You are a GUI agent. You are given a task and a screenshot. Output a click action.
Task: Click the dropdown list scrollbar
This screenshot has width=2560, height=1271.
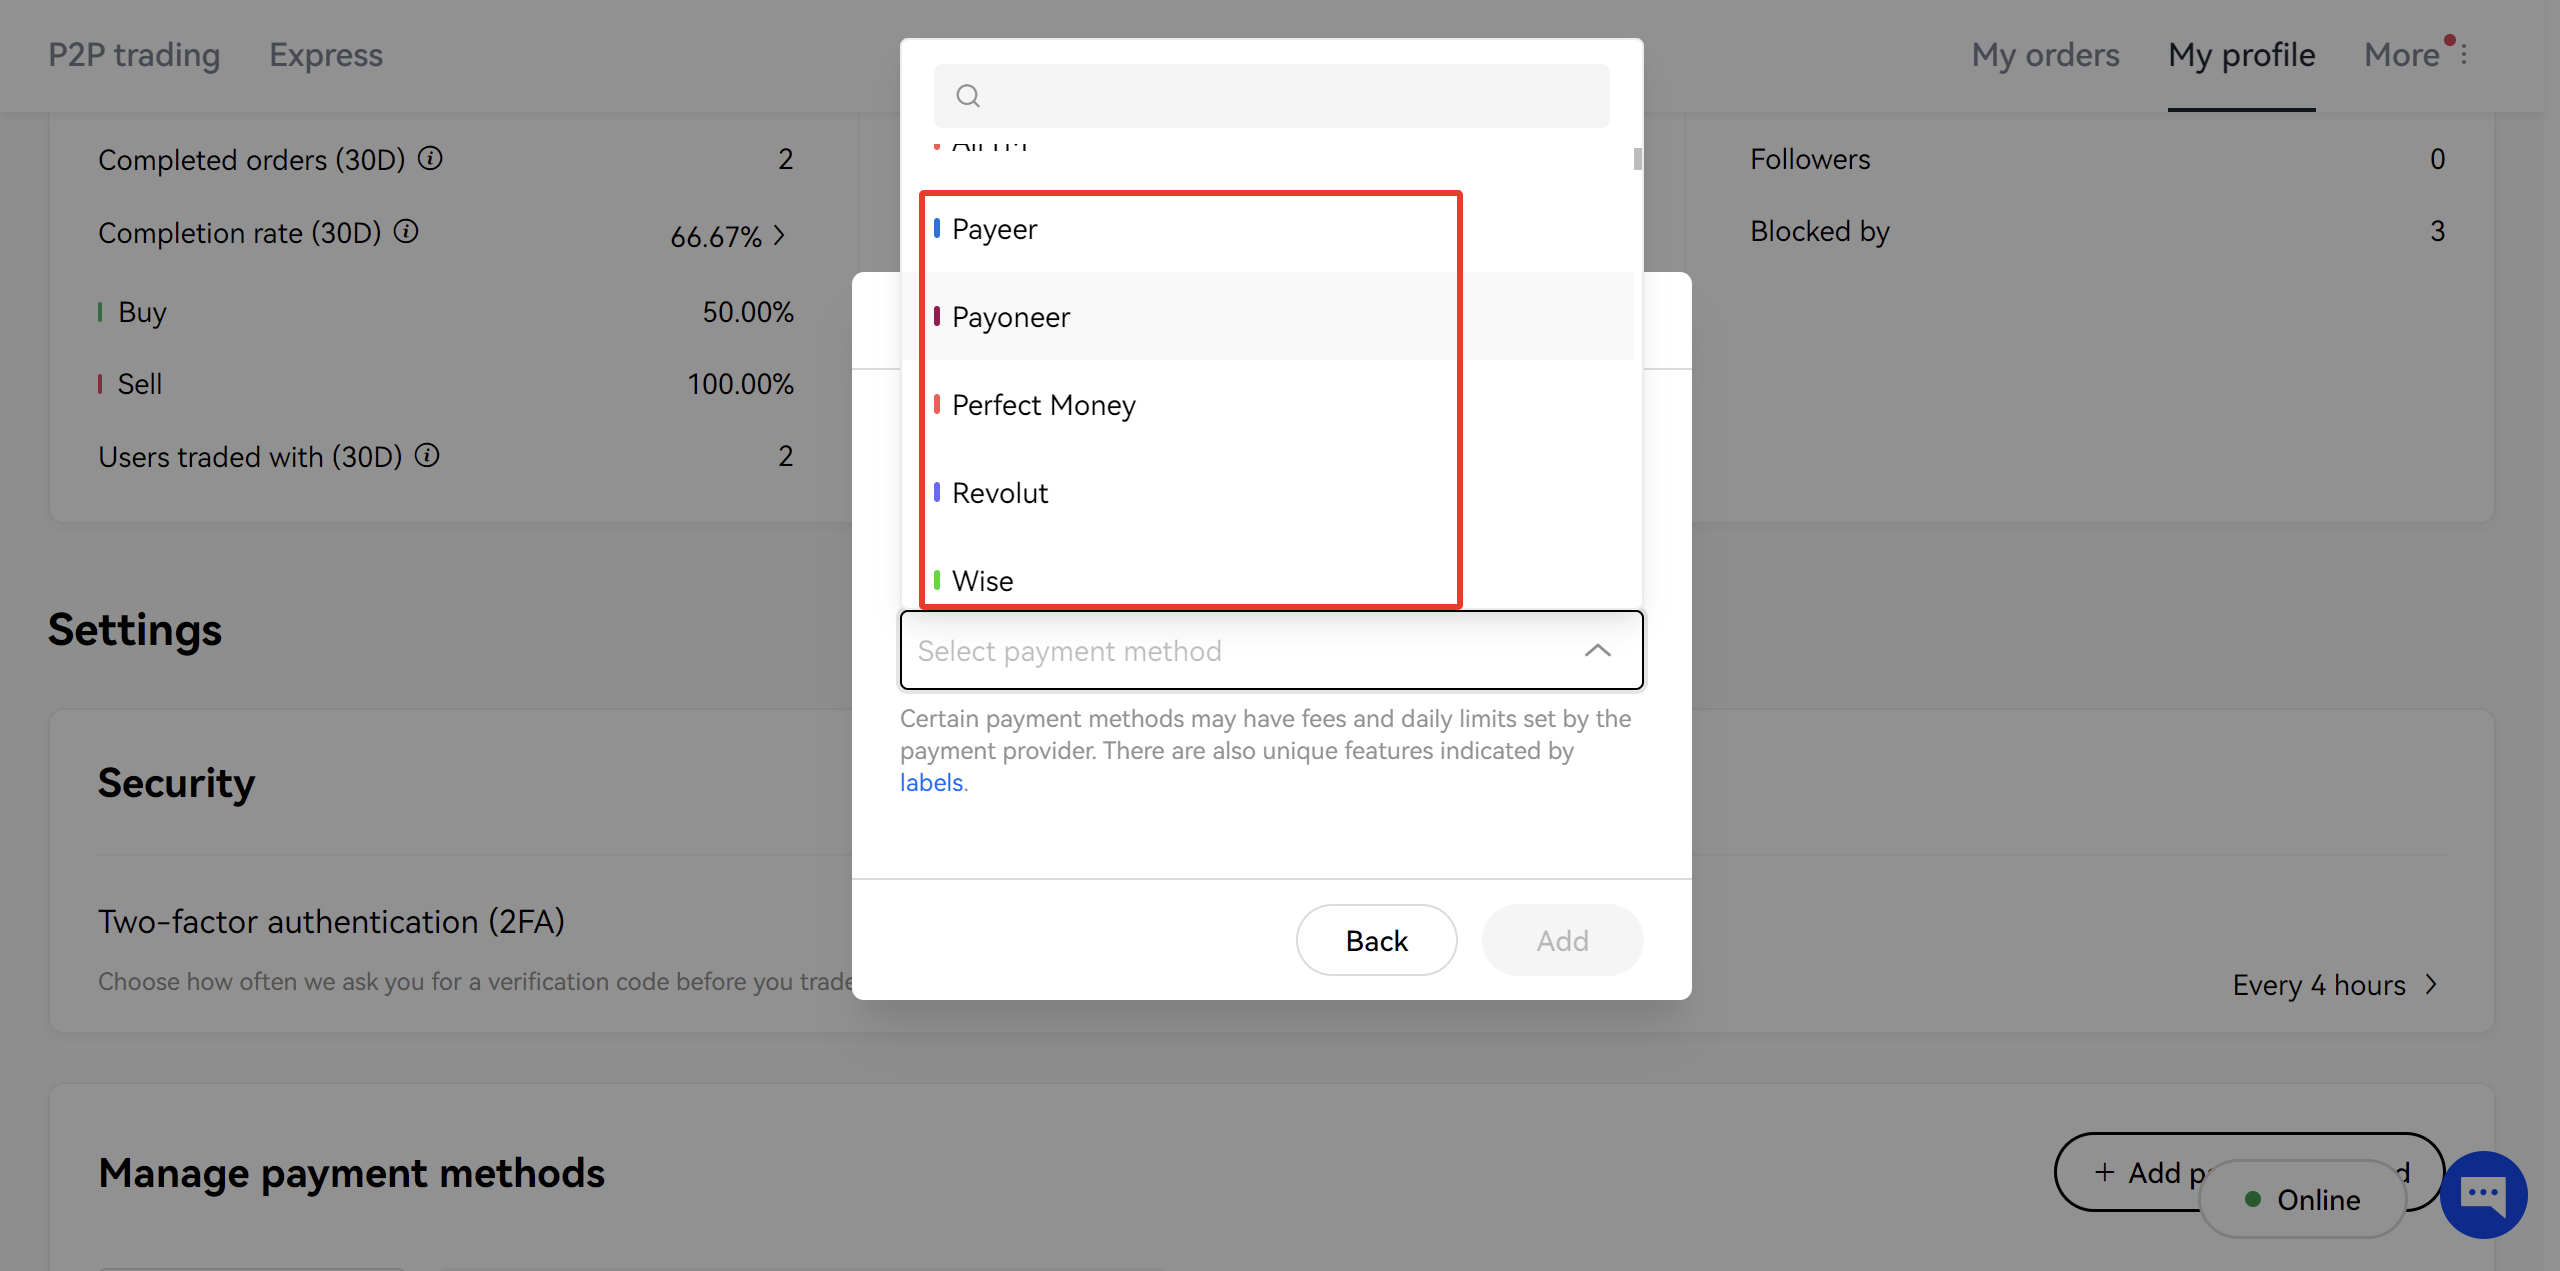(1637, 159)
